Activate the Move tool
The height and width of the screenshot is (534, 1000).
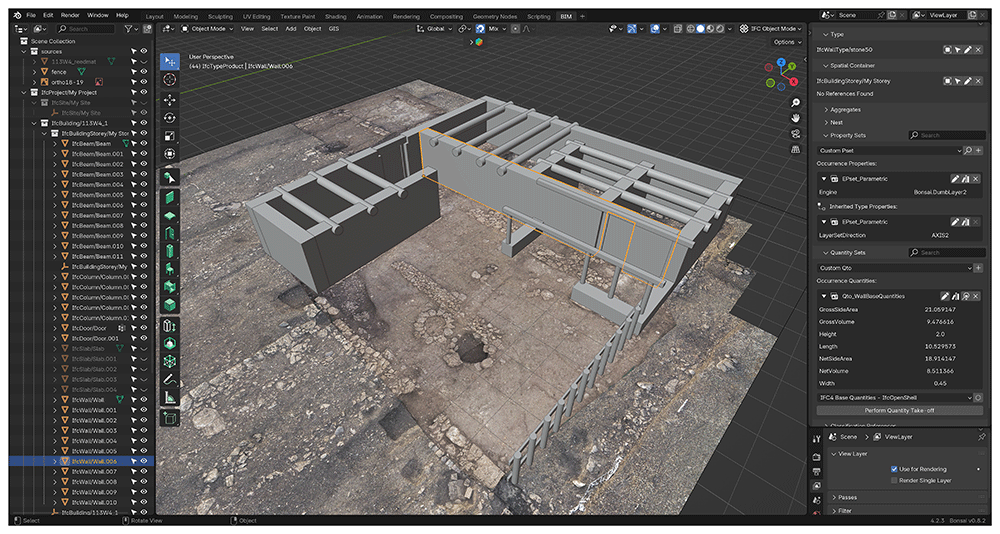(170, 100)
